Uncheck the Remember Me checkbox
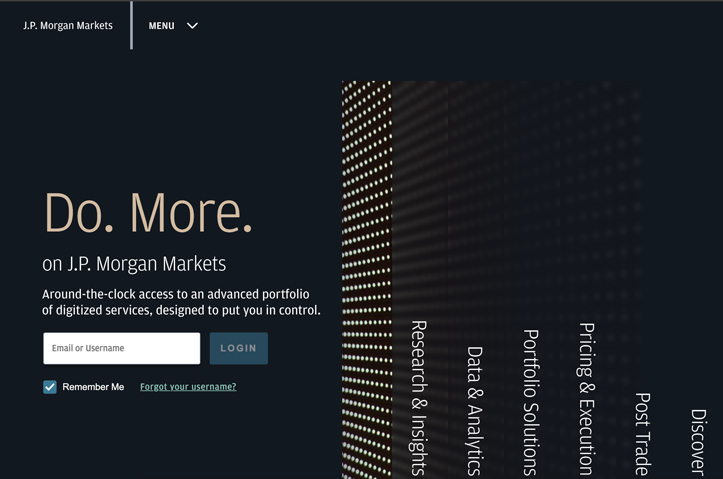The height and width of the screenshot is (479, 723). (50, 387)
